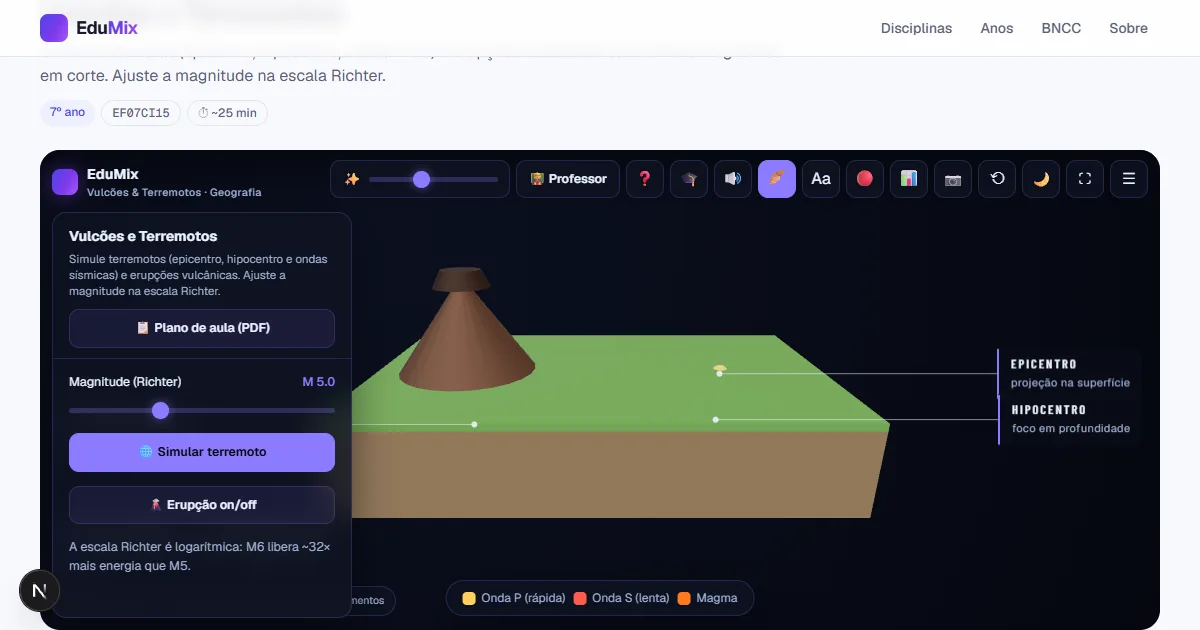
Task: Click the 7º ano tag
Action: pos(68,112)
